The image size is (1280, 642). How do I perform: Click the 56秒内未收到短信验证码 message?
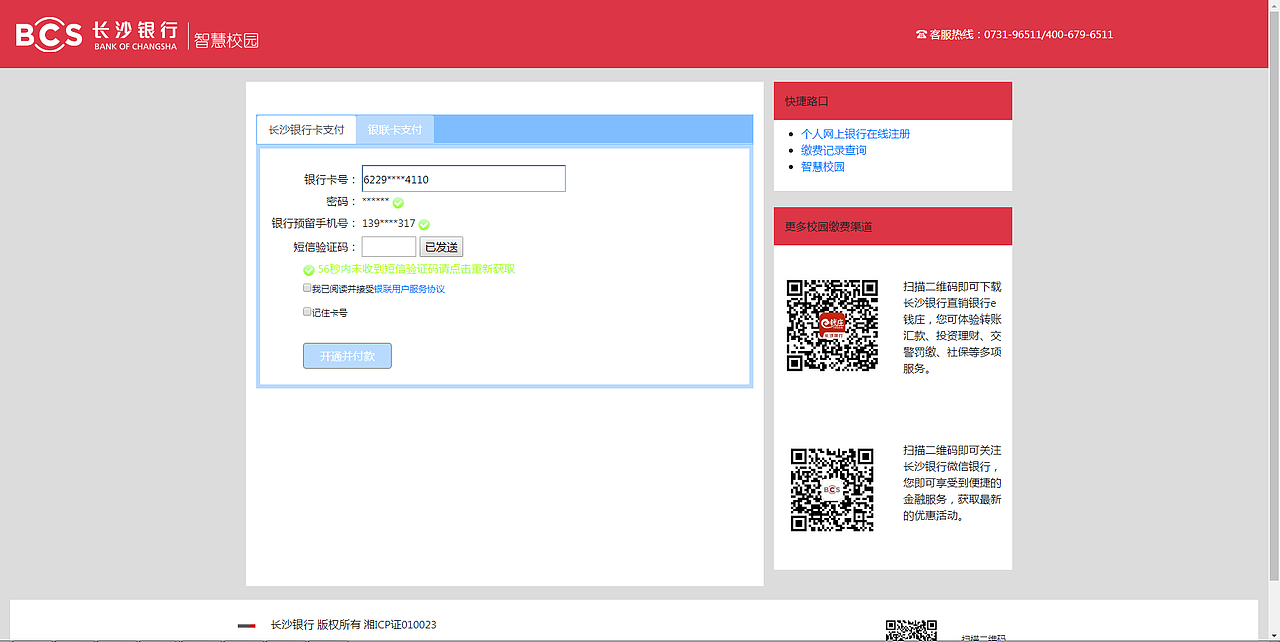[416, 270]
